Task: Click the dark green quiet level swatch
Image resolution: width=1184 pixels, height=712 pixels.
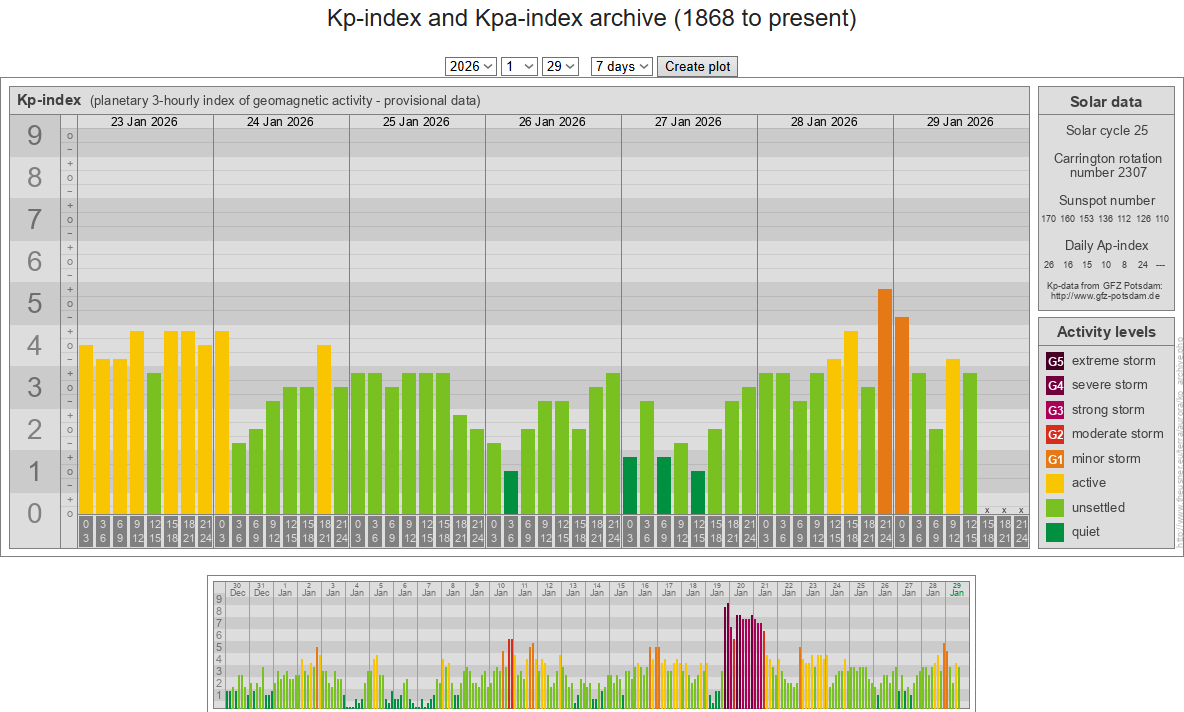Action: (1055, 532)
